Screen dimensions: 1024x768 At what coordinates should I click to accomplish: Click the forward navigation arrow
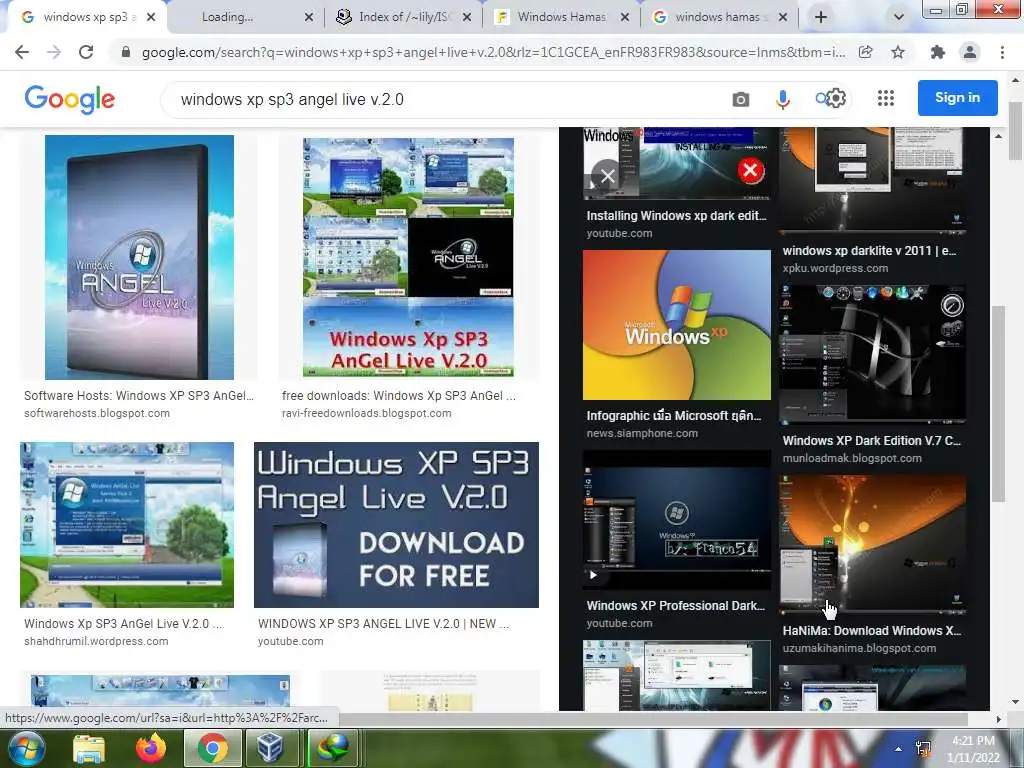[54, 52]
